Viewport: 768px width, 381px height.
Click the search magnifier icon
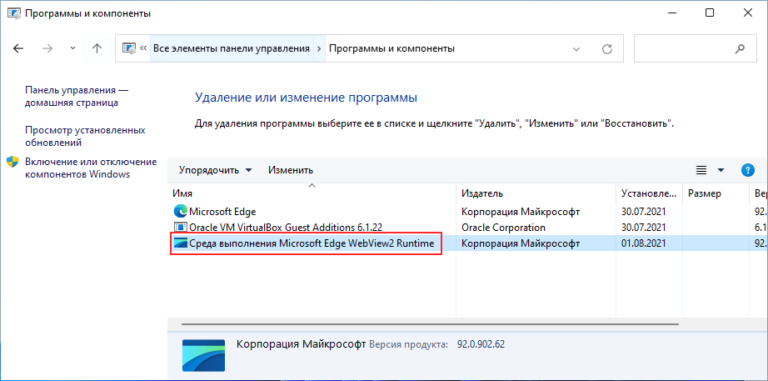tap(740, 48)
